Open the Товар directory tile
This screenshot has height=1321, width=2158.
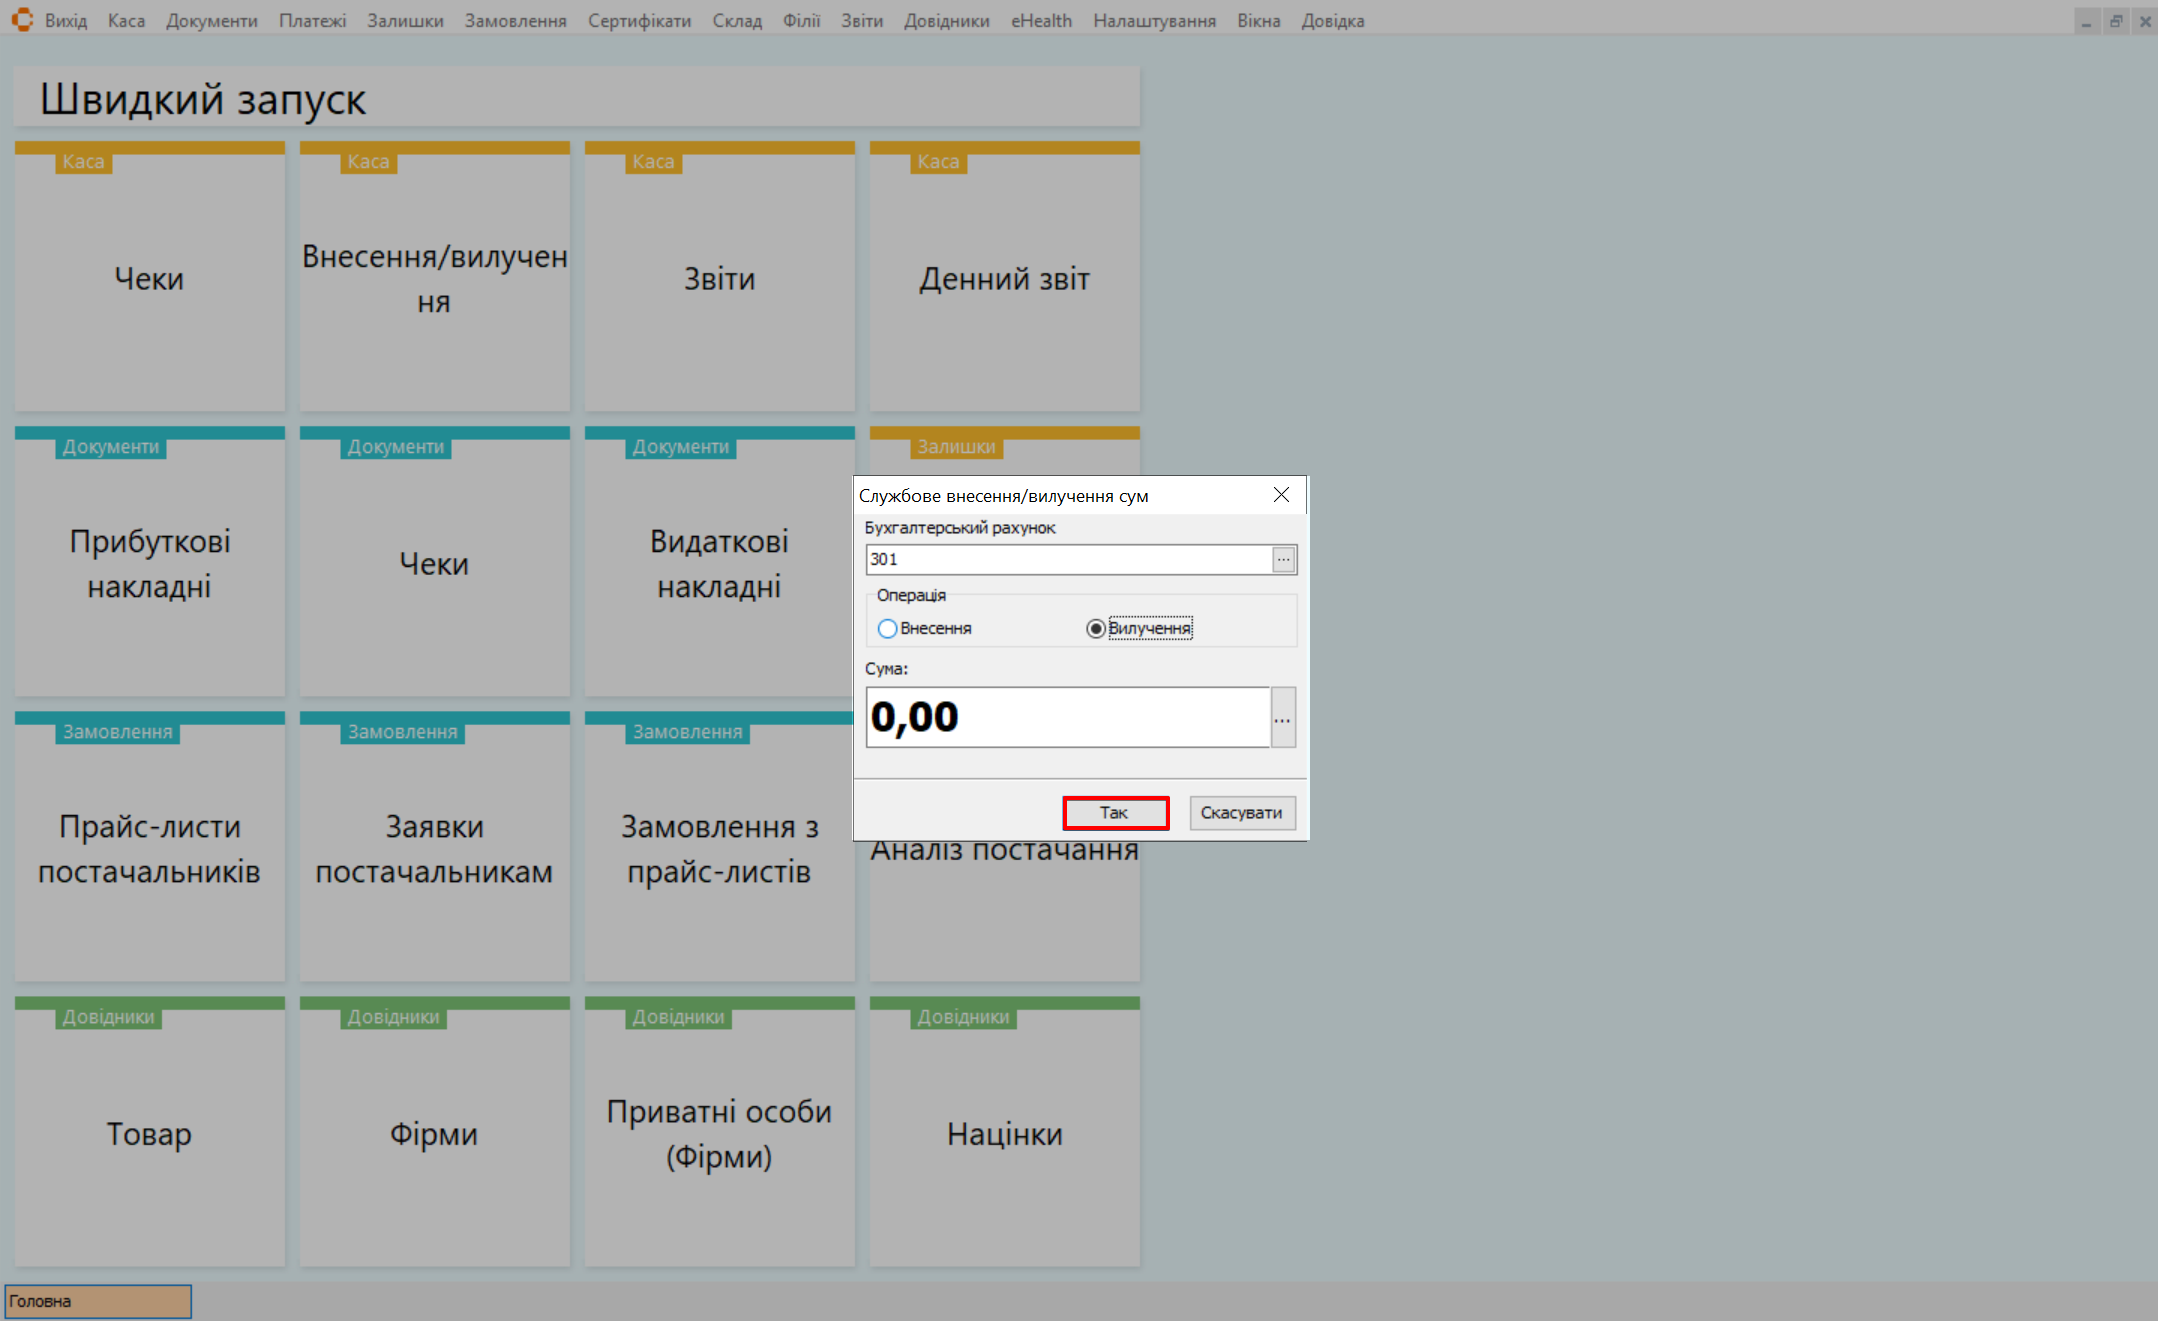[x=149, y=1135]
